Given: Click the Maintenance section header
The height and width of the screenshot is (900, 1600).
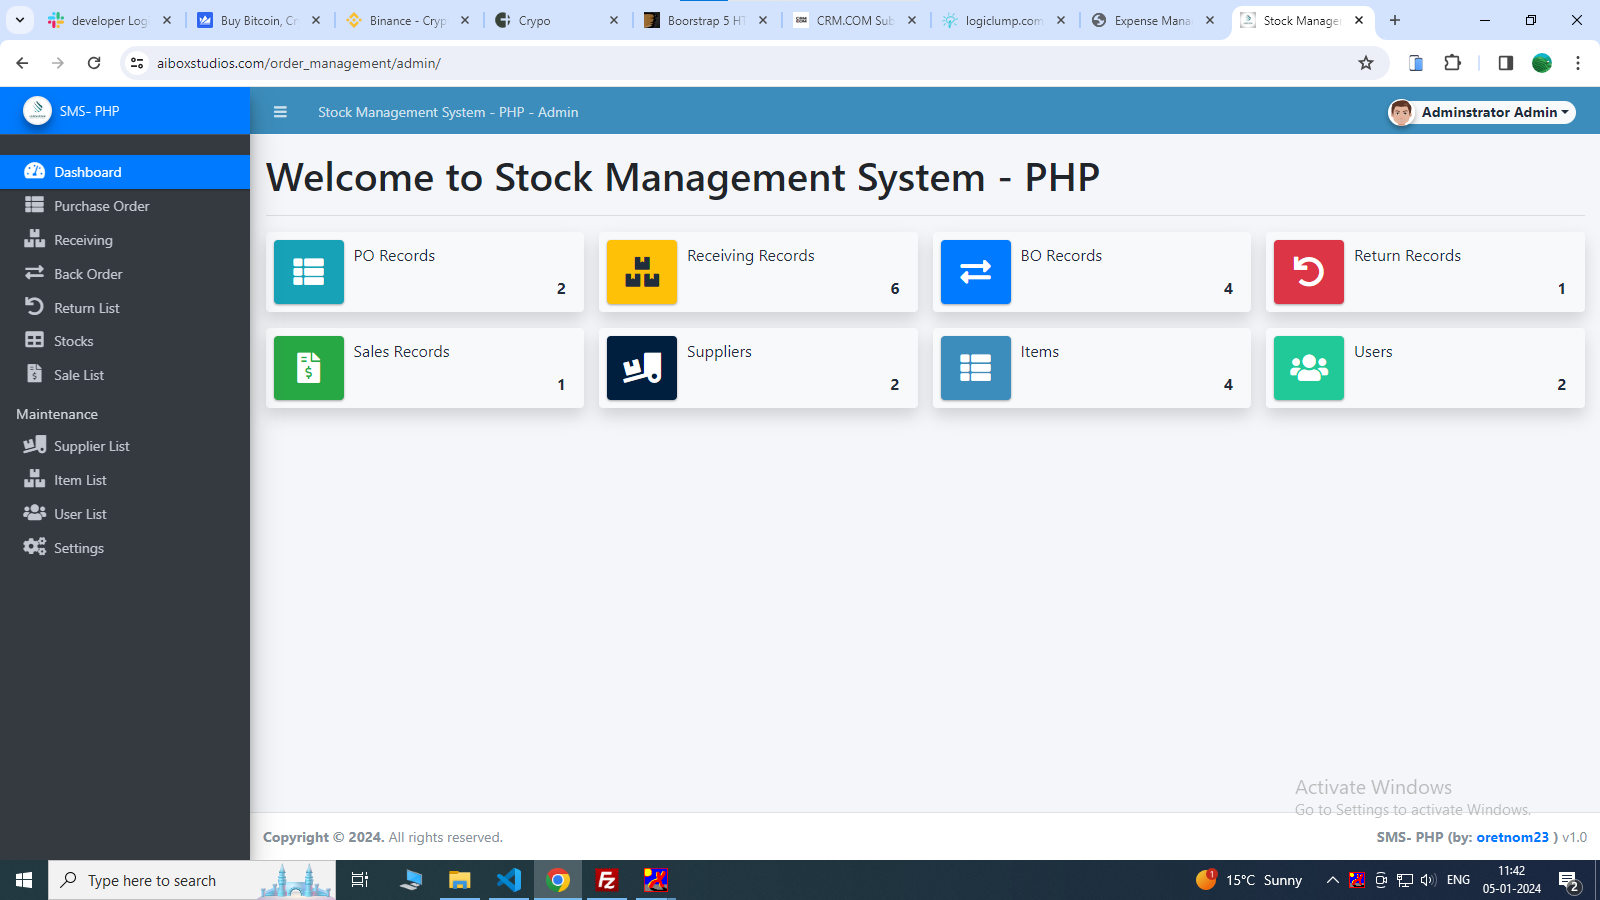Looking at the screenshot, I should 57,414.
